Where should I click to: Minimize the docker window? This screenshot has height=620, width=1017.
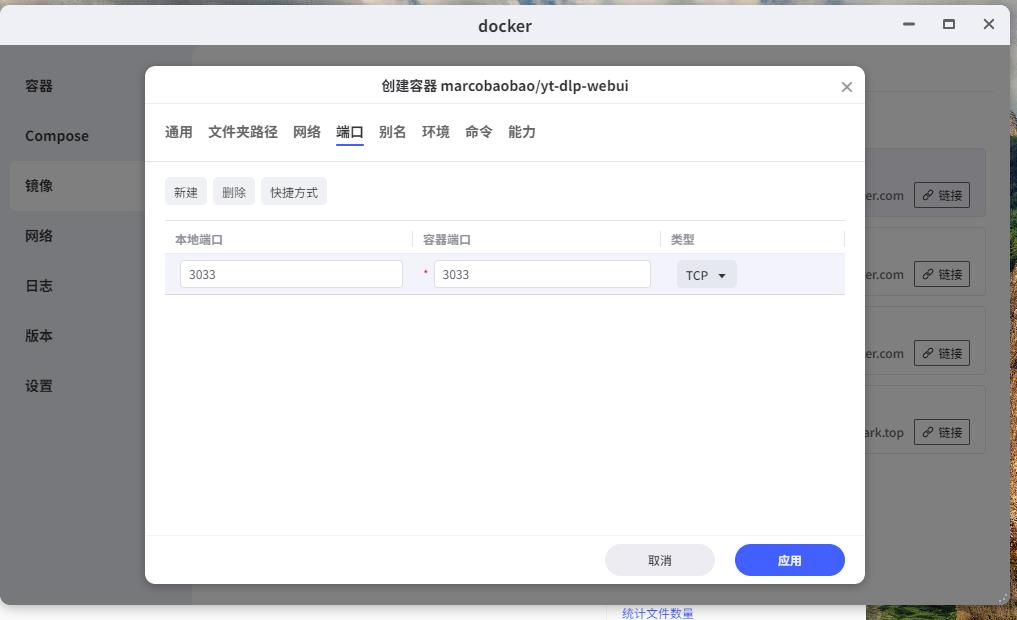(x=909, y=25)
